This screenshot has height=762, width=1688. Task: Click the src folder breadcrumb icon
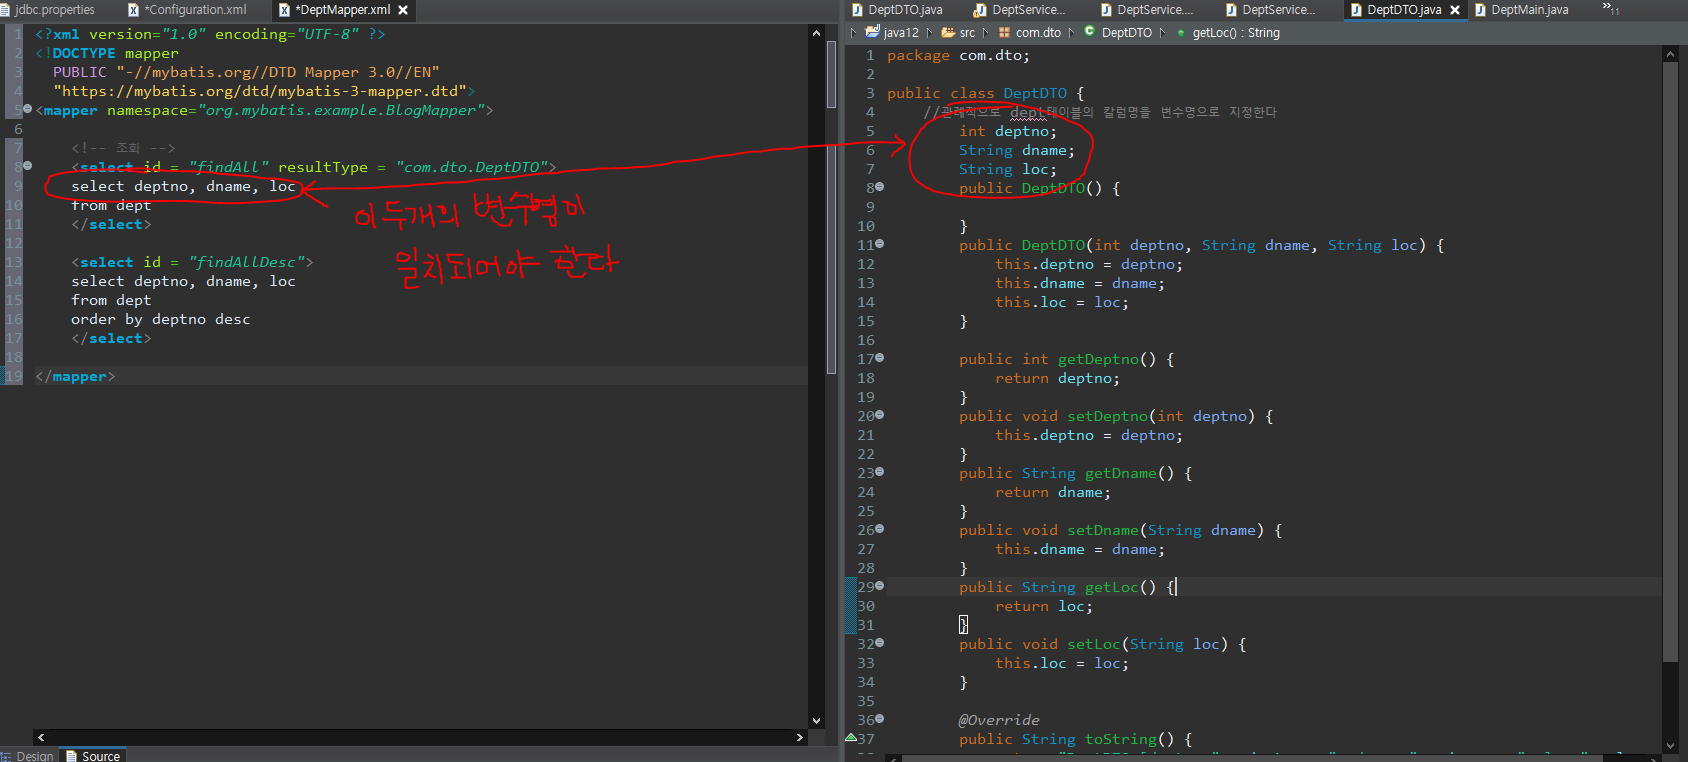pos(948,32)
